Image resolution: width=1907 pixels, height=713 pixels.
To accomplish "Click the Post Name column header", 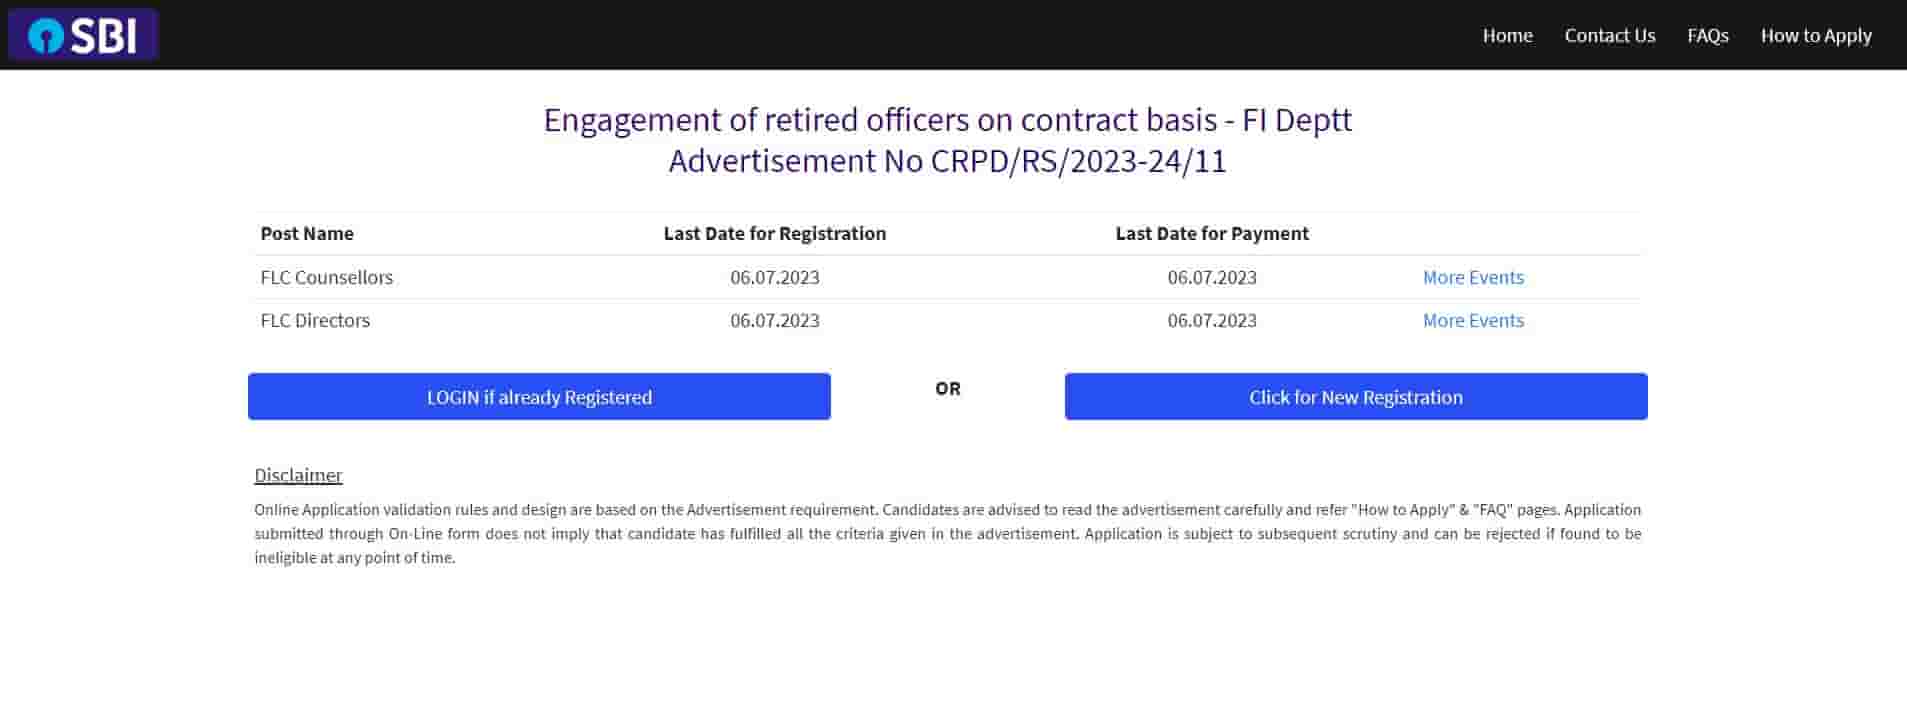I will coord(306,233).
